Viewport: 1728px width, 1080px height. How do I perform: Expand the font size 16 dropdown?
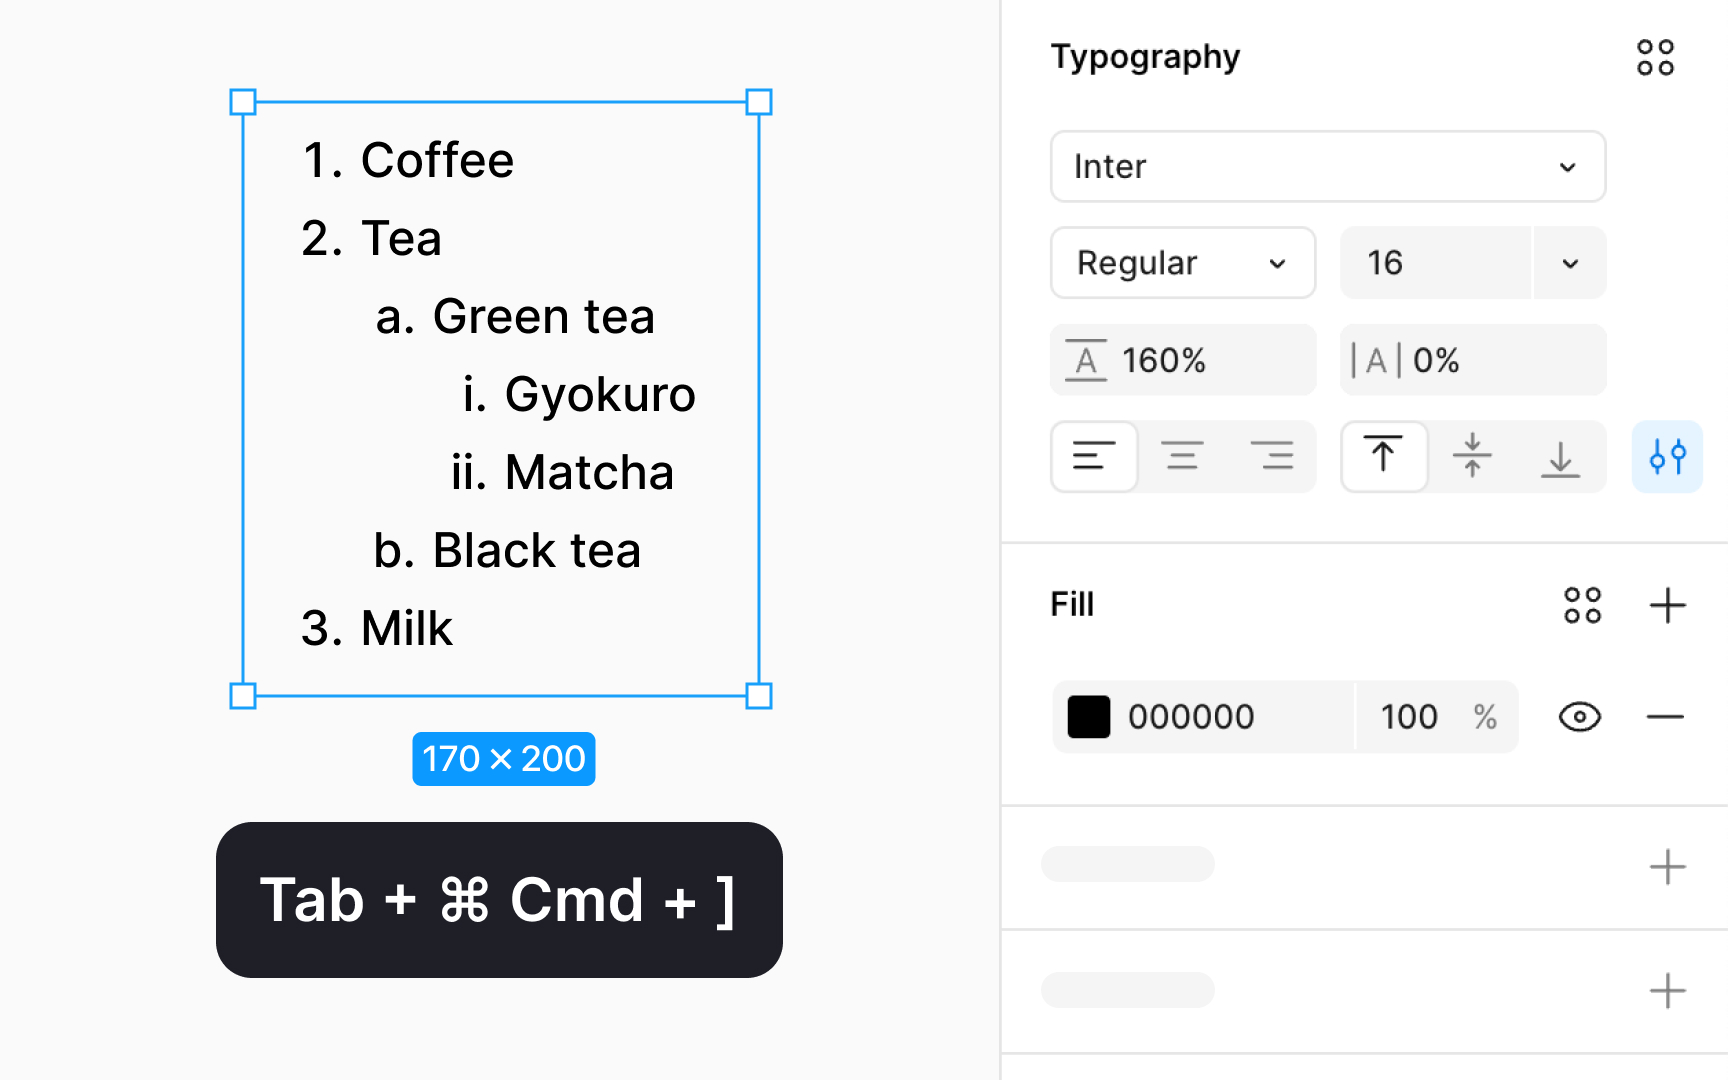1568,263
